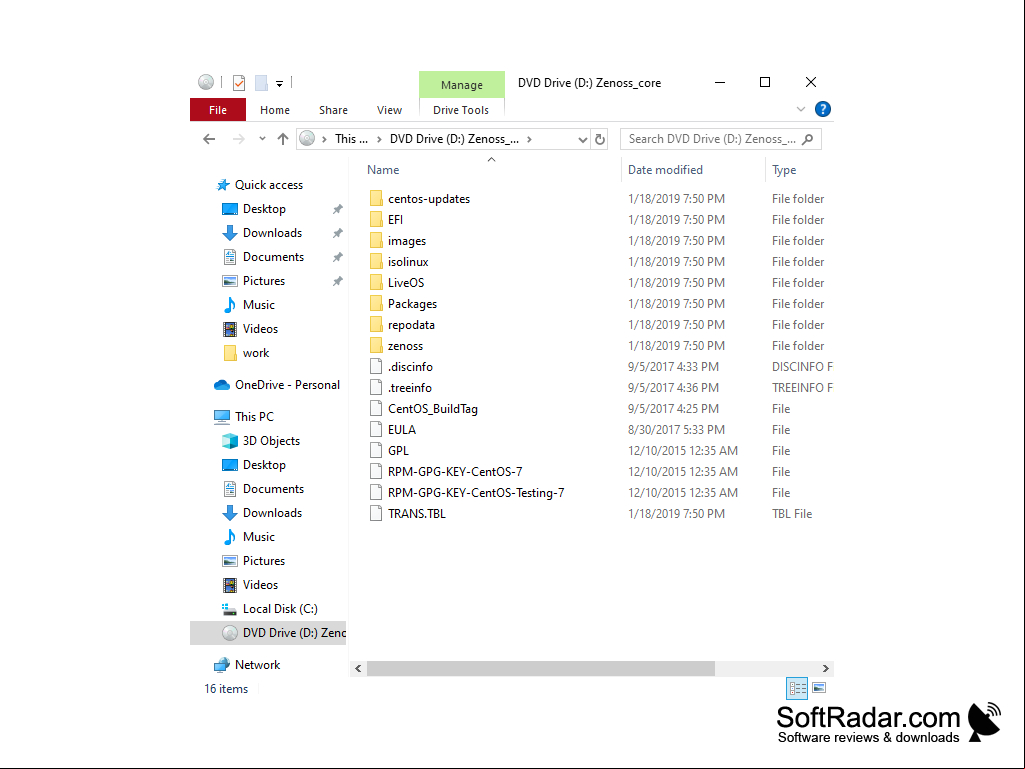The height and width of the screenshot is (769, 1025).
Task: Open 3D Objects under This PC
Action: [x=271, y=441]
